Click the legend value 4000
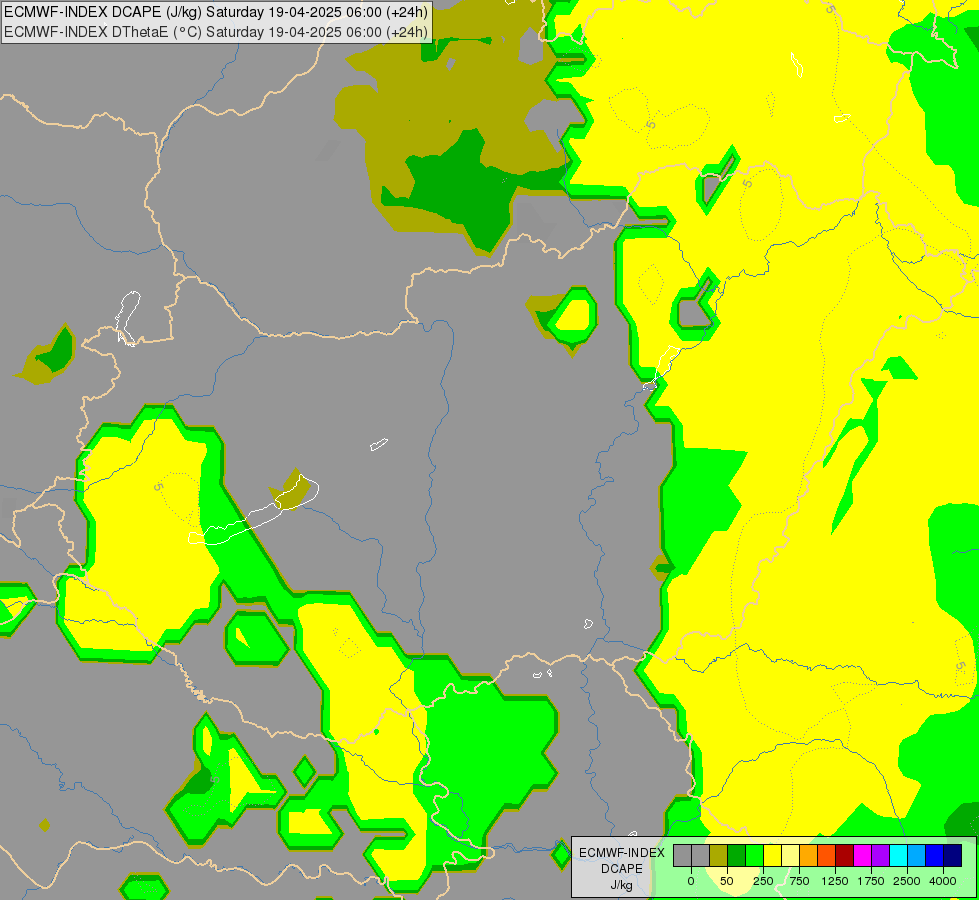Viewport: 979px width, 900px height. 943,881
